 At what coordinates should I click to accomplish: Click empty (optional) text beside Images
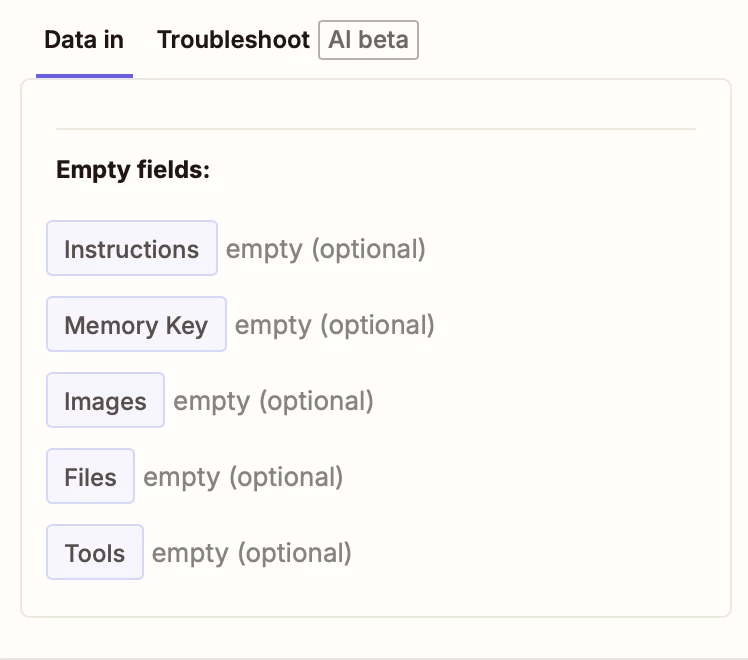tap(273, 402)
